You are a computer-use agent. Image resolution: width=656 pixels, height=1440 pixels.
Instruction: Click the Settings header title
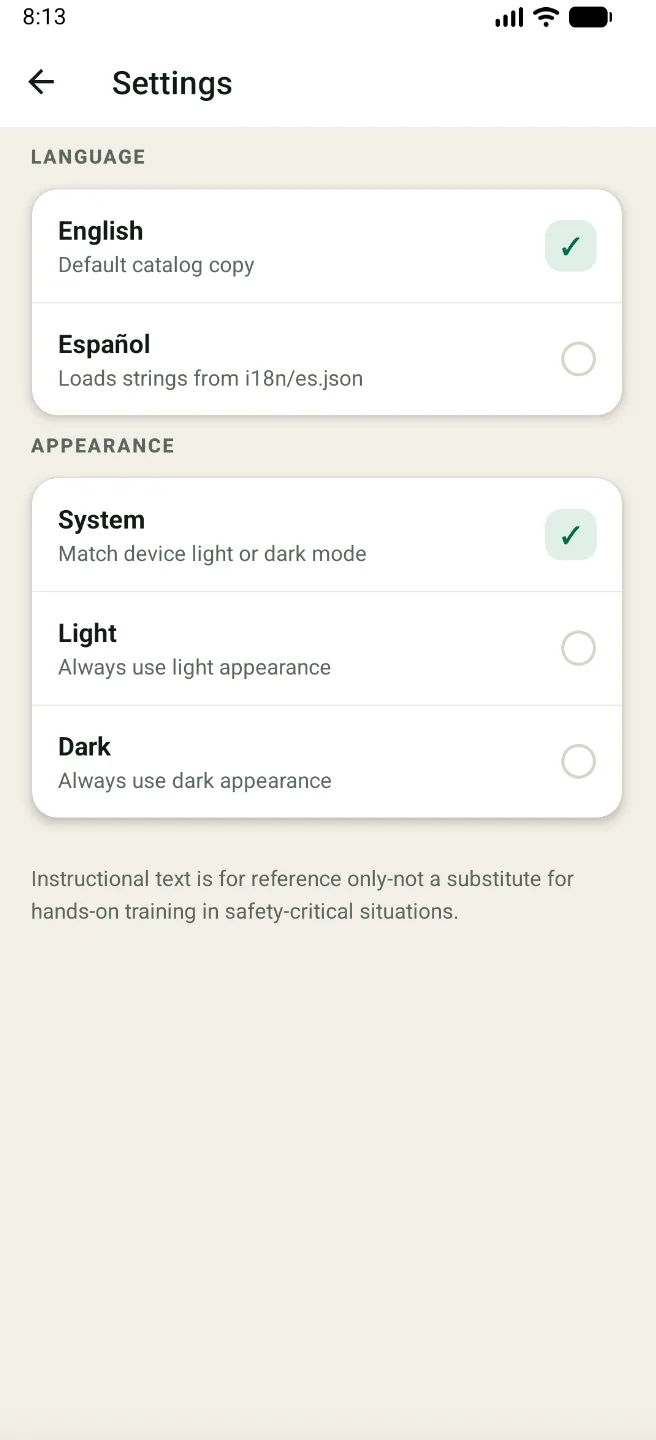pyautogui.click(x=172, y=84)
